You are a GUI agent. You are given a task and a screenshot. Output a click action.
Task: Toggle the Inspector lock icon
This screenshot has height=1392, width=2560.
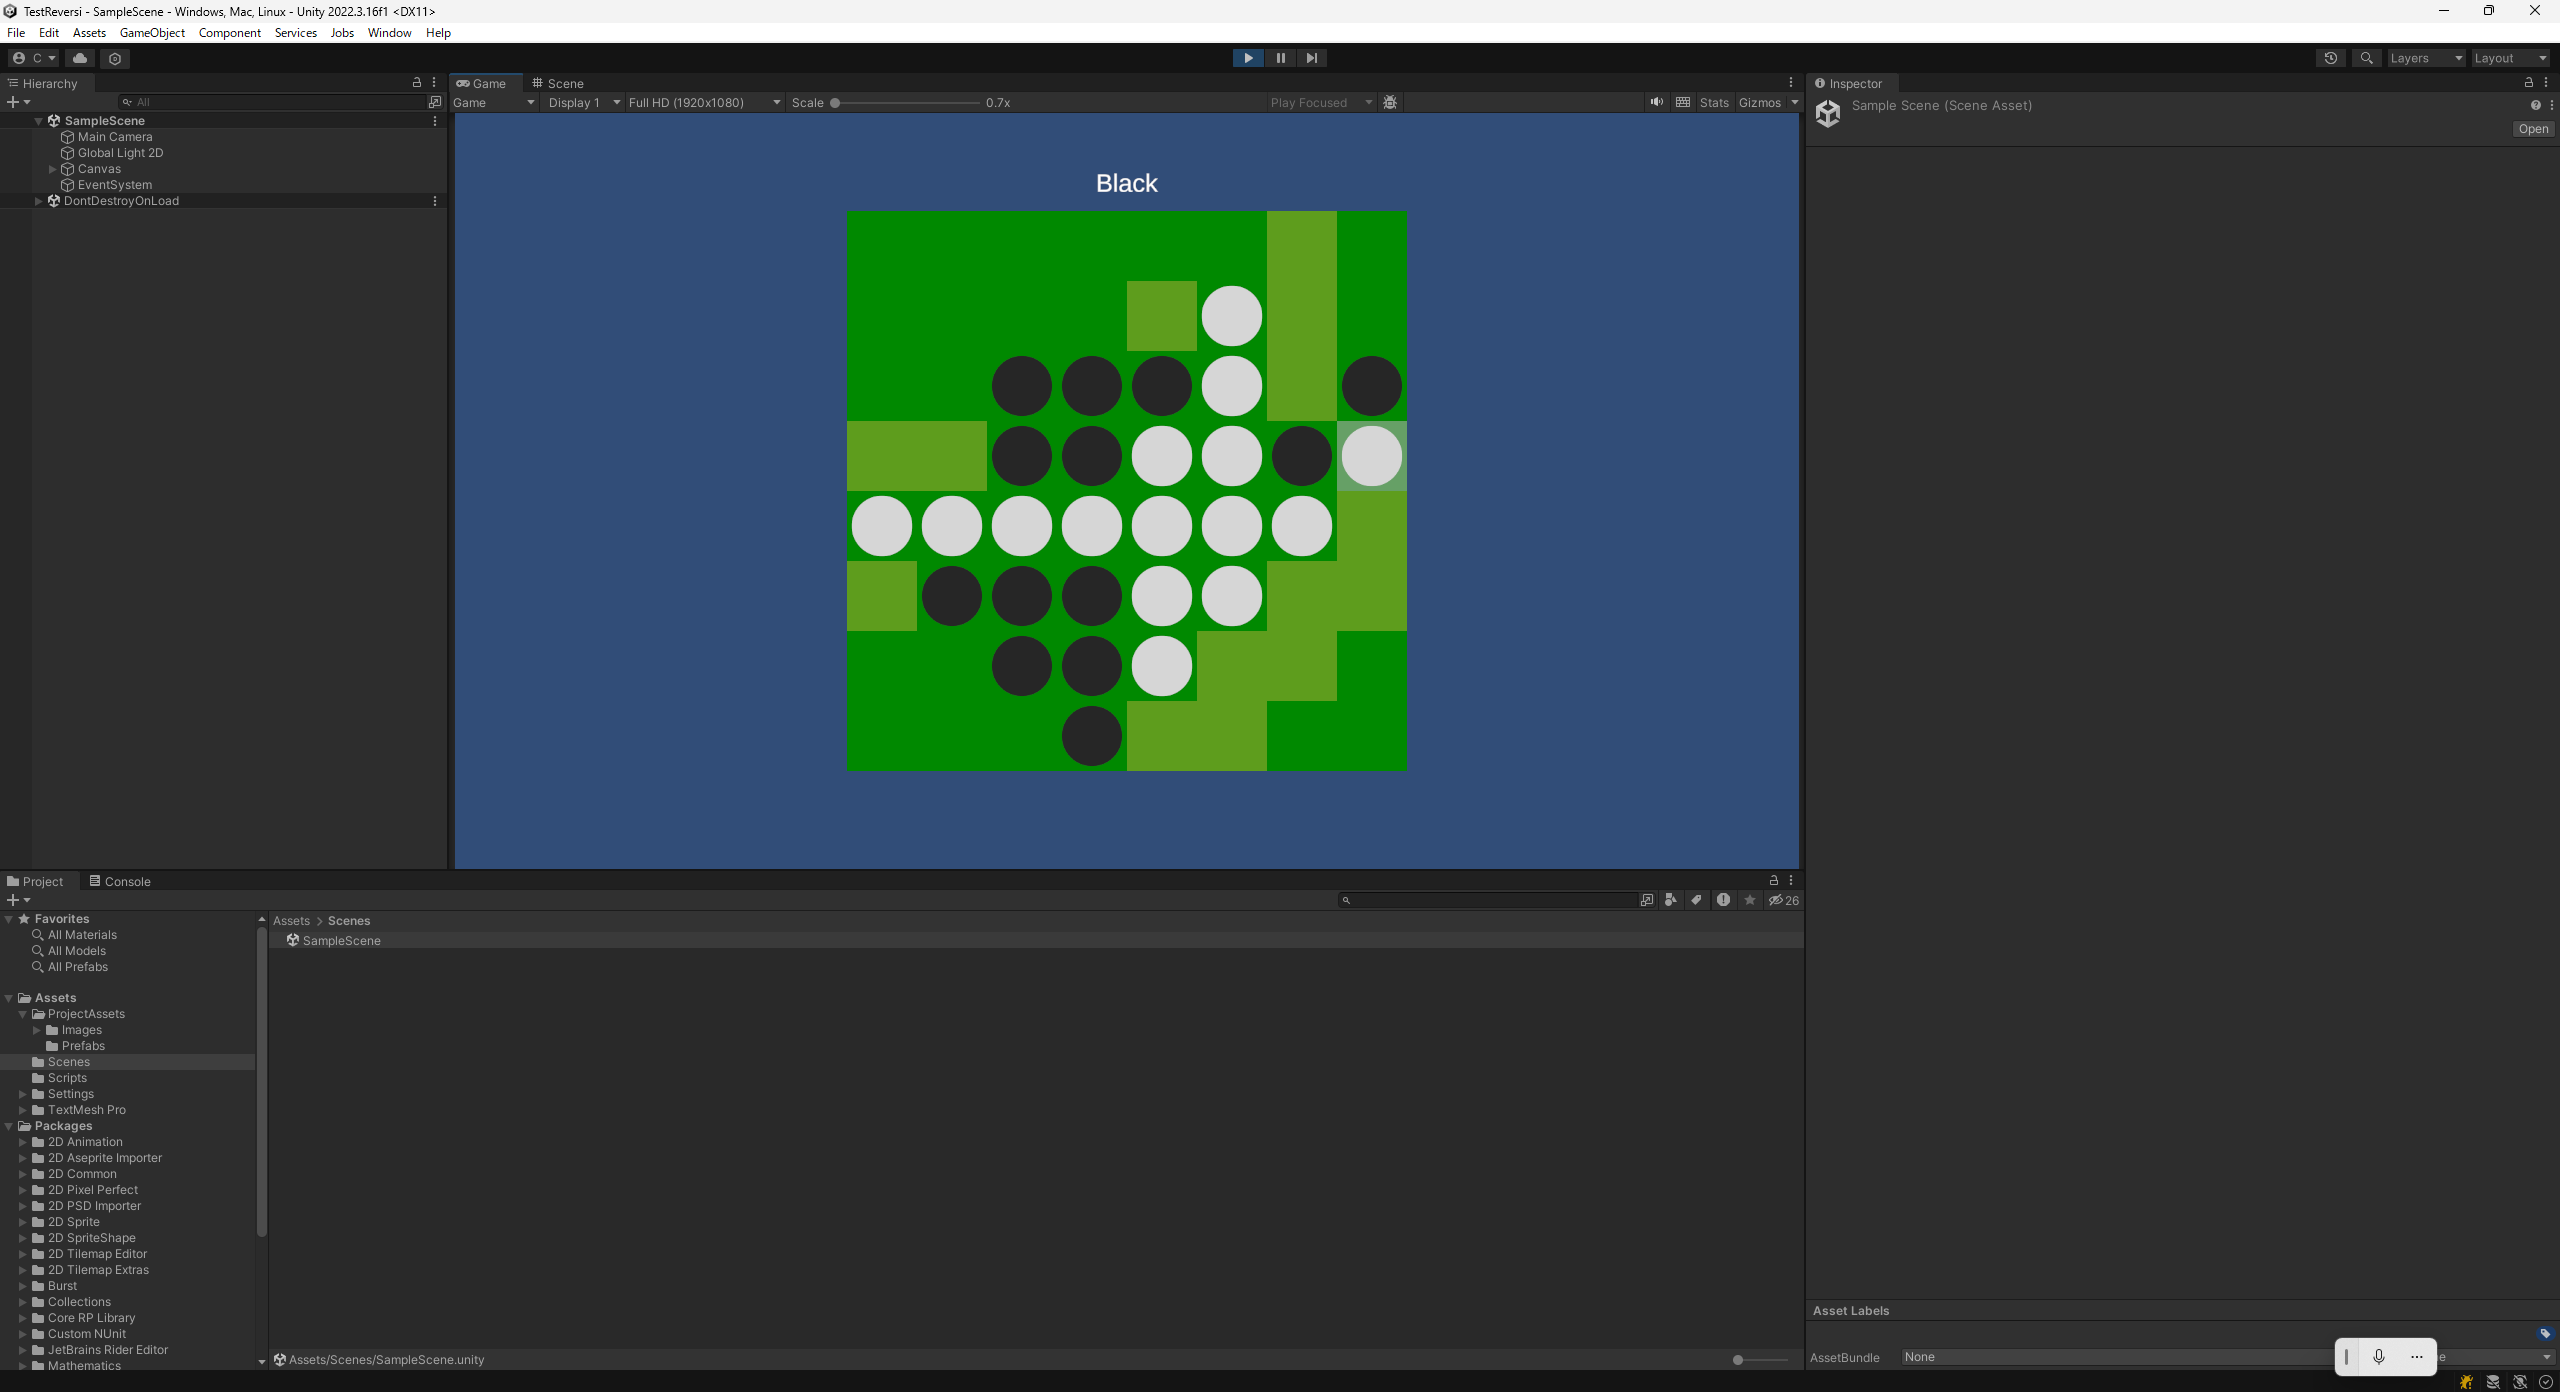tap(2529, 83)
